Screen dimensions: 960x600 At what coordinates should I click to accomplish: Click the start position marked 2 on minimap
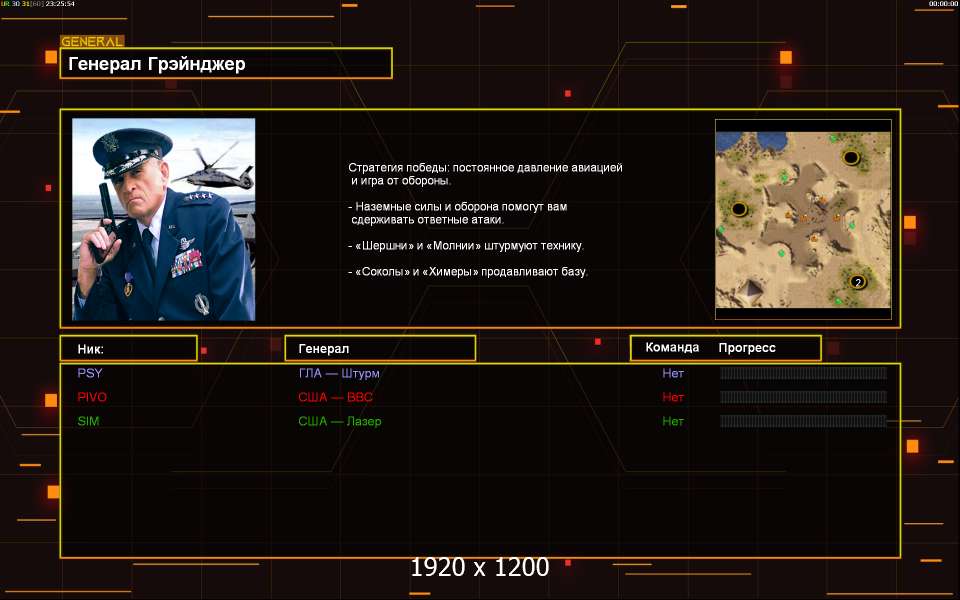coord(857,283)
